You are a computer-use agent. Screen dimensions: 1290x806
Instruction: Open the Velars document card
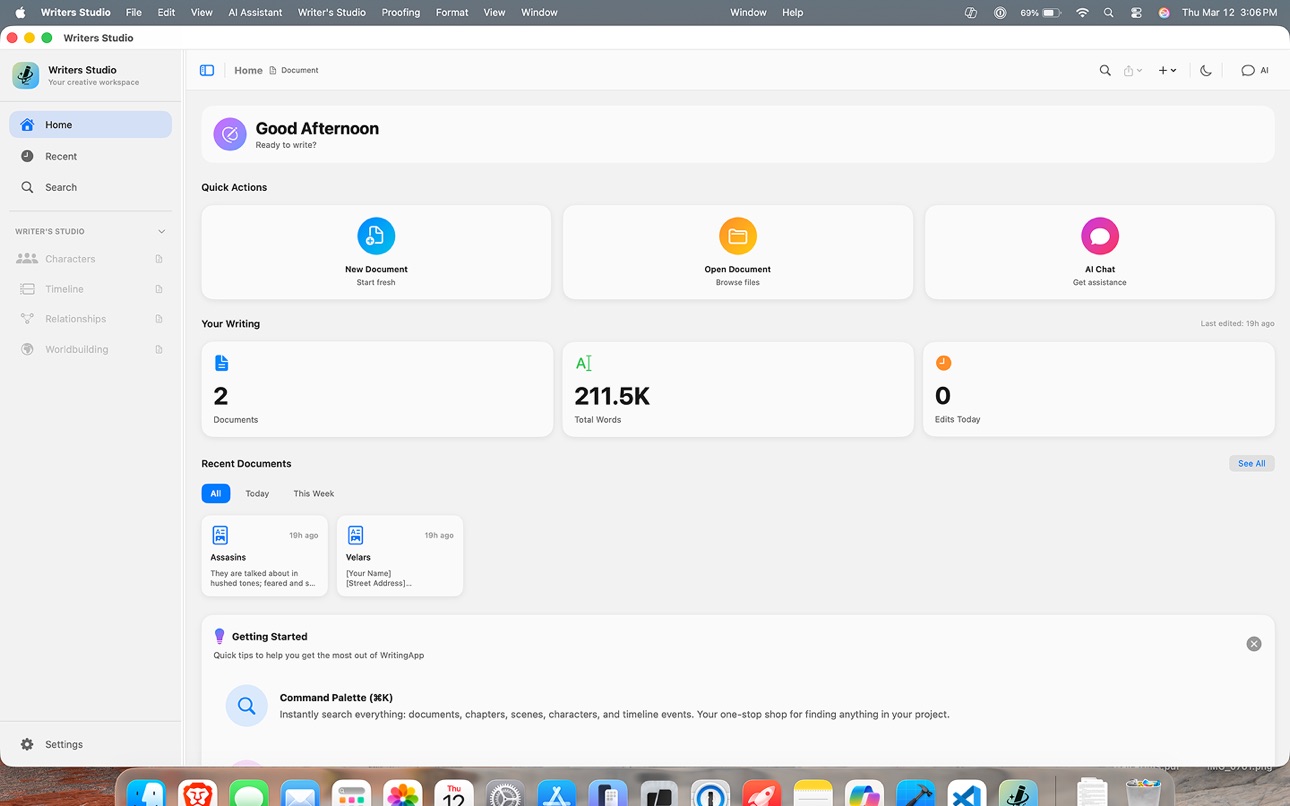[x=400, y=556]
